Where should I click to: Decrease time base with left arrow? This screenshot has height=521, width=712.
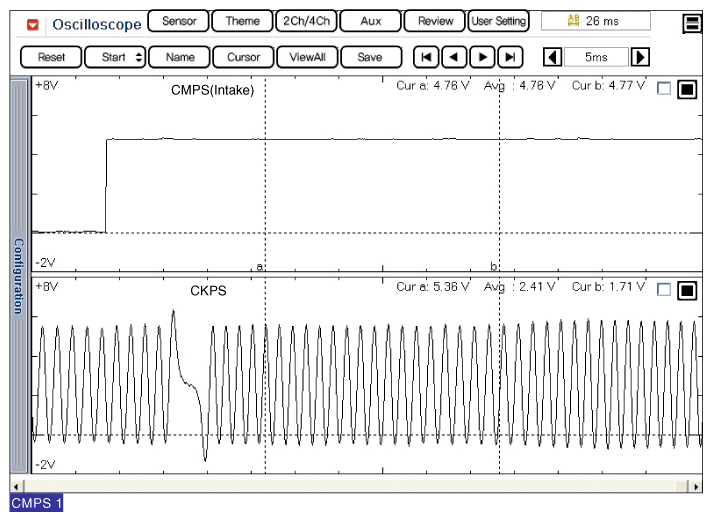pyautogui.click(x=550, y=58)
